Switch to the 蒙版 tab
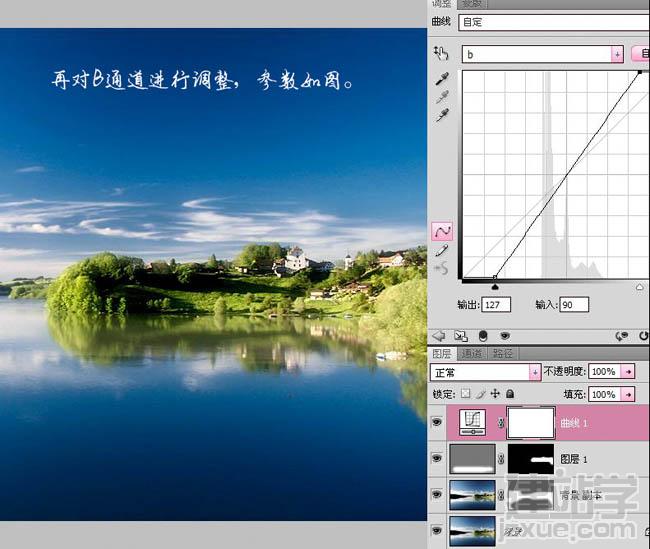This screenshot has width=650, height=549. (472, 4)
